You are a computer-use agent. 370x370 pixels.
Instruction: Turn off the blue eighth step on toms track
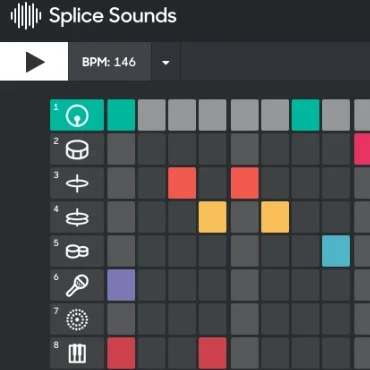point(336,251)
